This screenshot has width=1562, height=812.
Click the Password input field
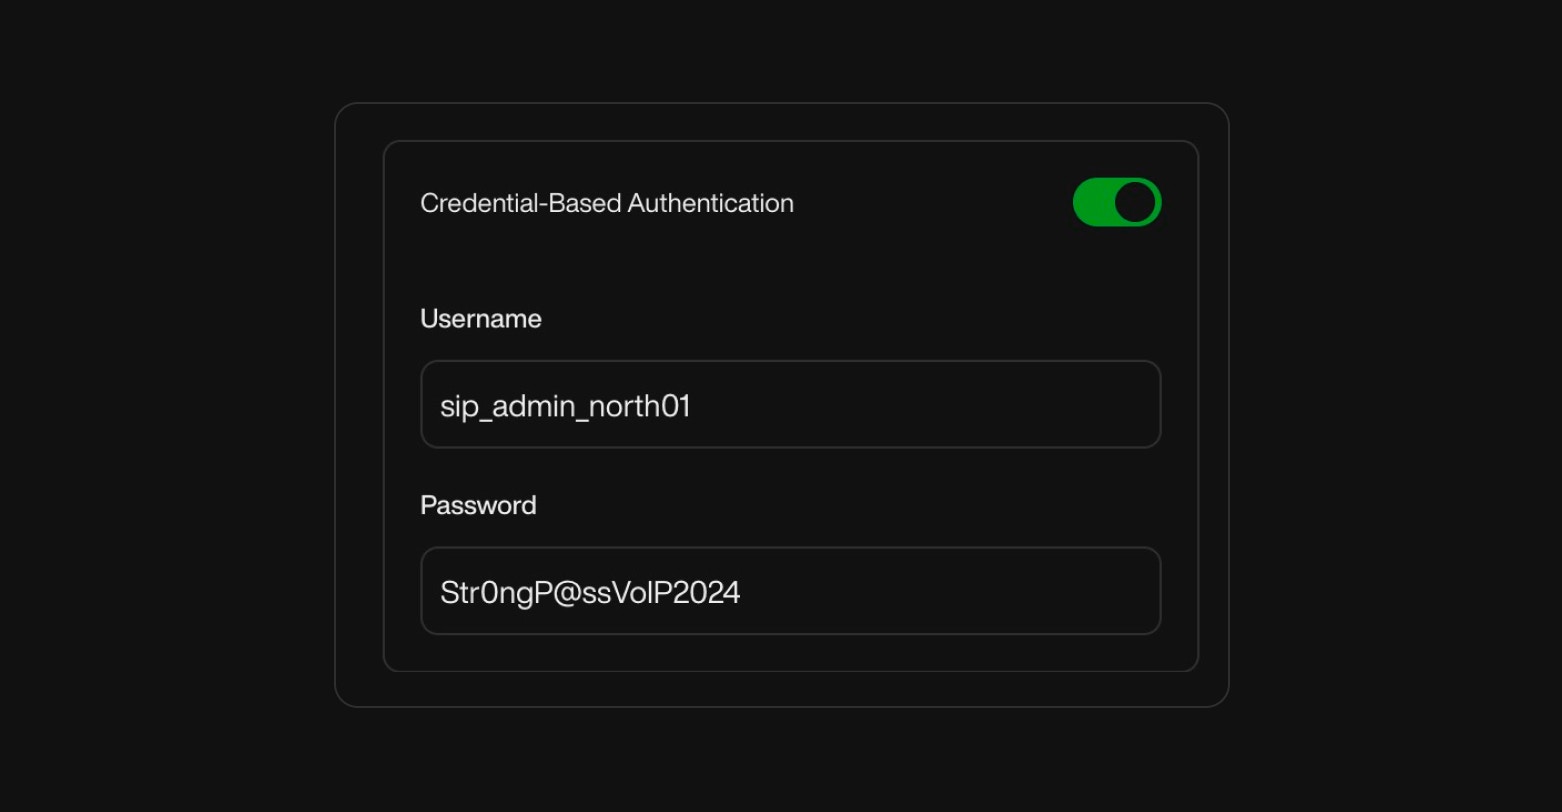click(x=790, y=590)
